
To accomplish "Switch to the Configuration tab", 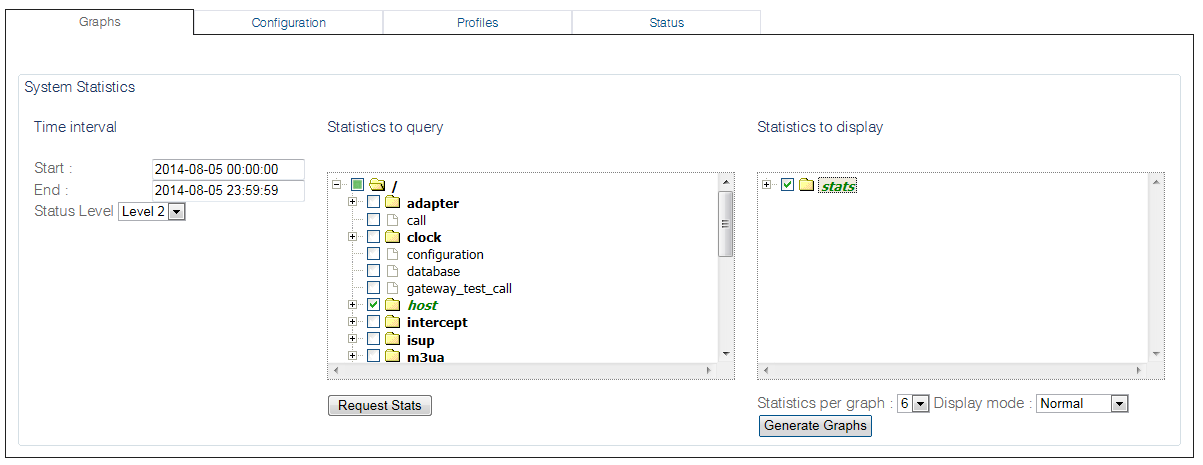I will 288,23.
